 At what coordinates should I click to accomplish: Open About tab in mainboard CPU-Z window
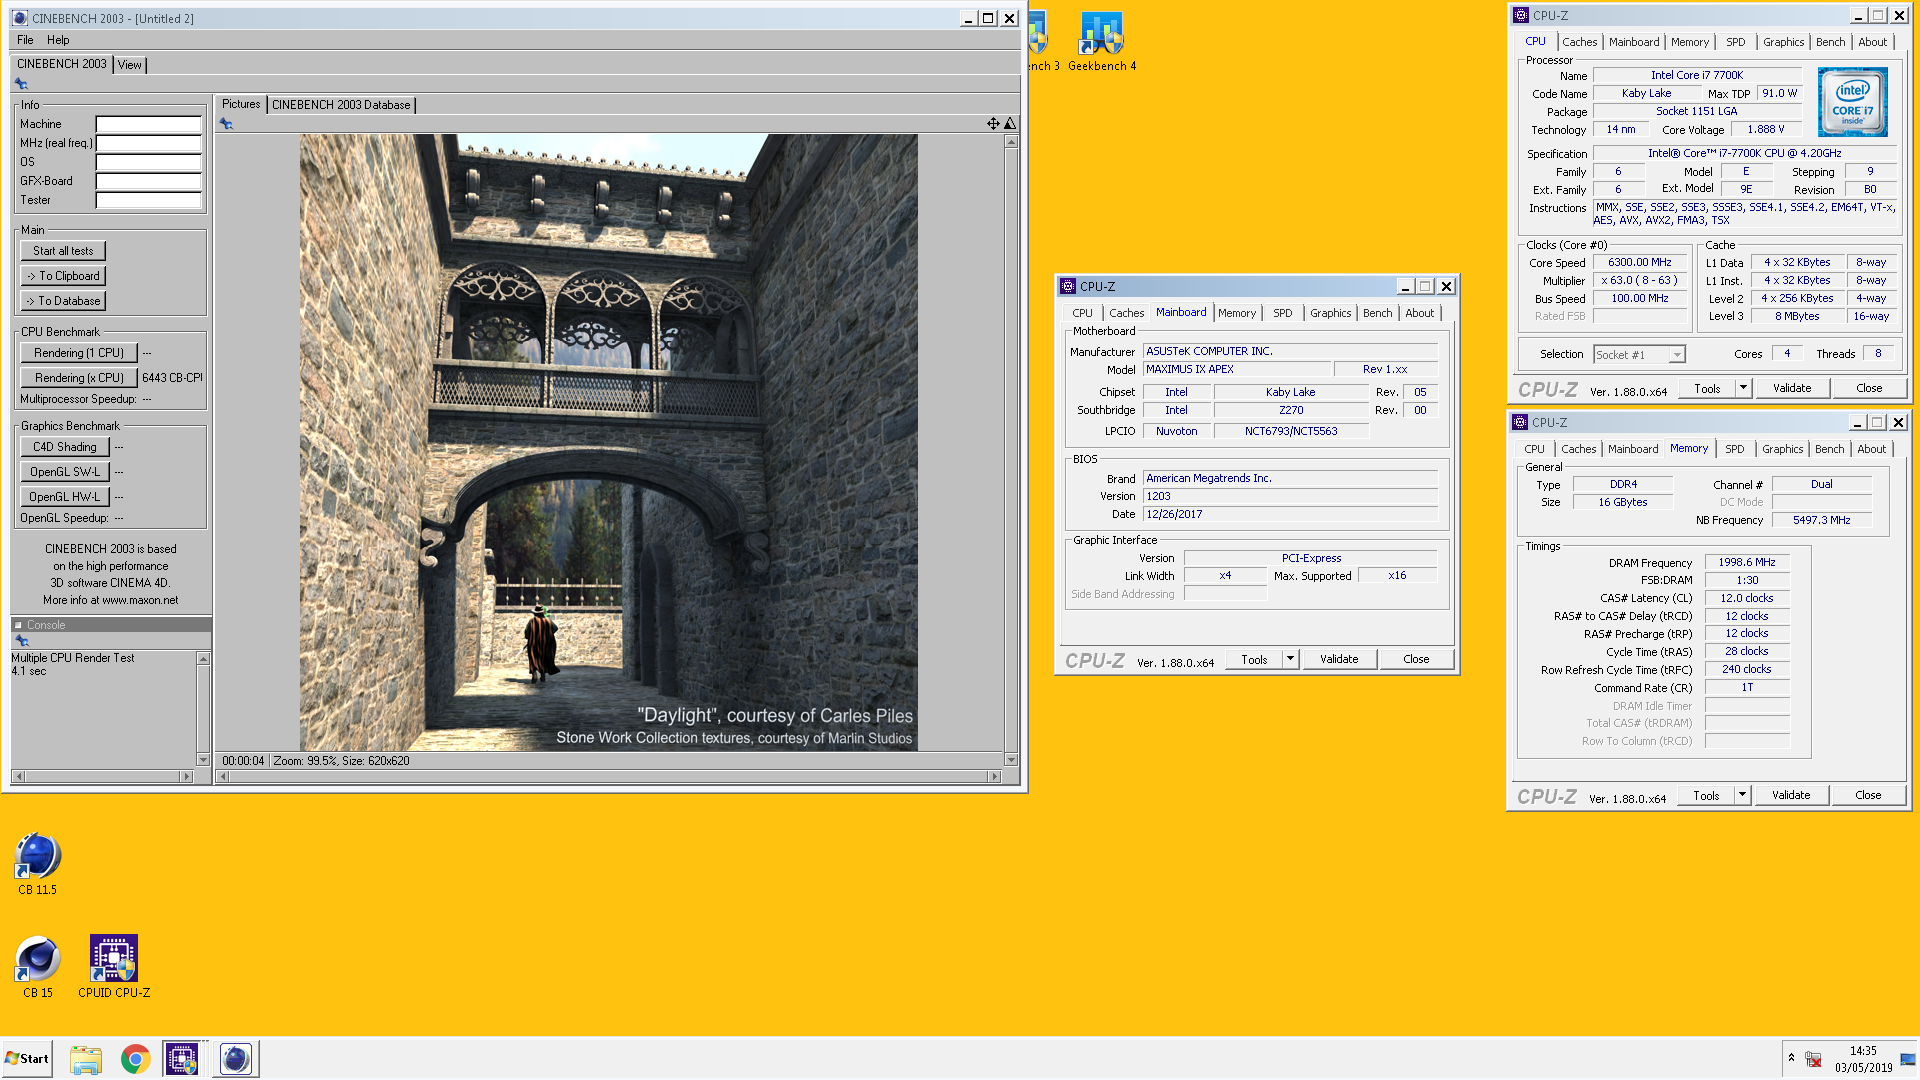[x=1420, y=313]
